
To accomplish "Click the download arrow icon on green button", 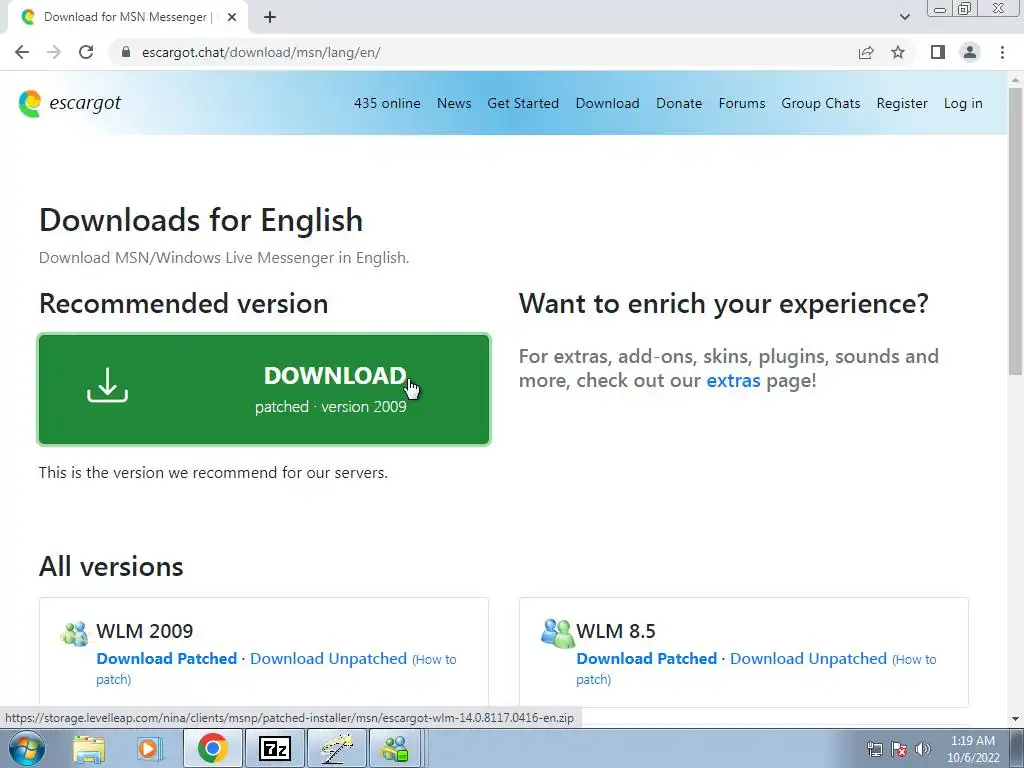I will tap(107, 385).
